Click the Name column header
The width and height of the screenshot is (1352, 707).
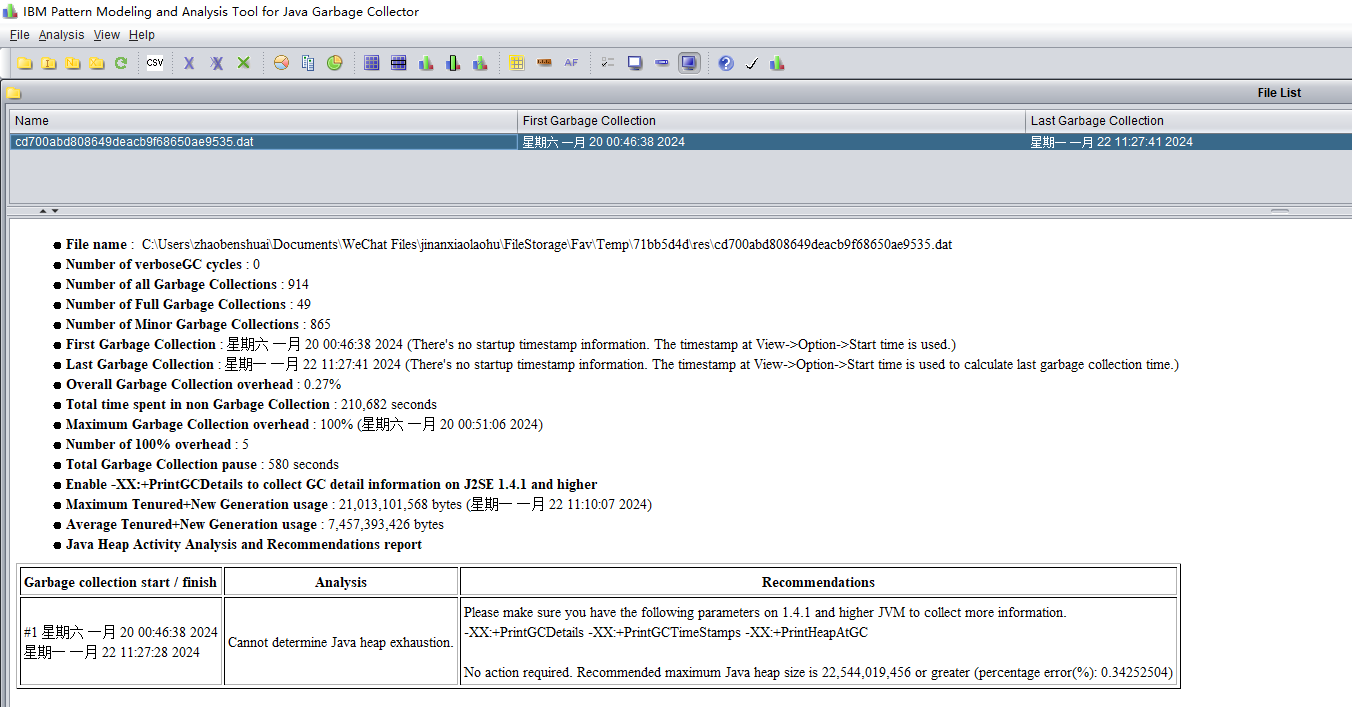tap(263, 121)
